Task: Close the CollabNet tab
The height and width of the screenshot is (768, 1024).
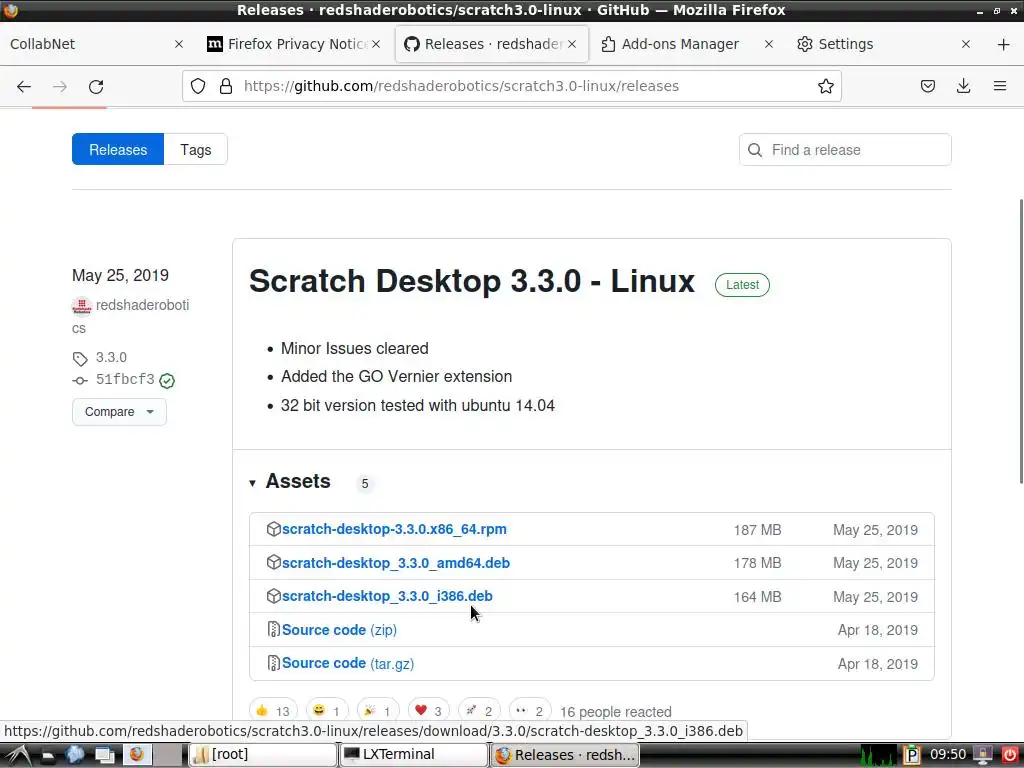Action: (179, 44)
